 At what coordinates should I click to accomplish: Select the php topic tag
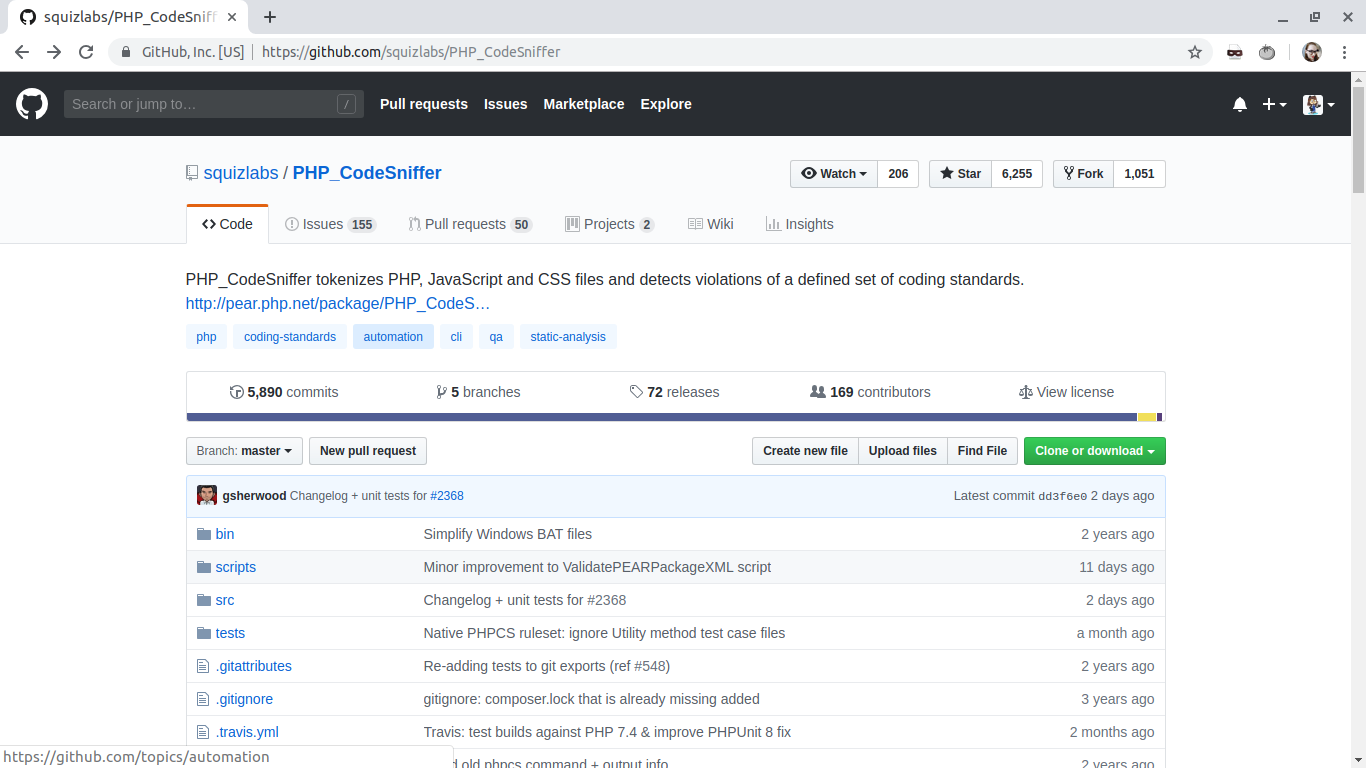click(207, 337)
